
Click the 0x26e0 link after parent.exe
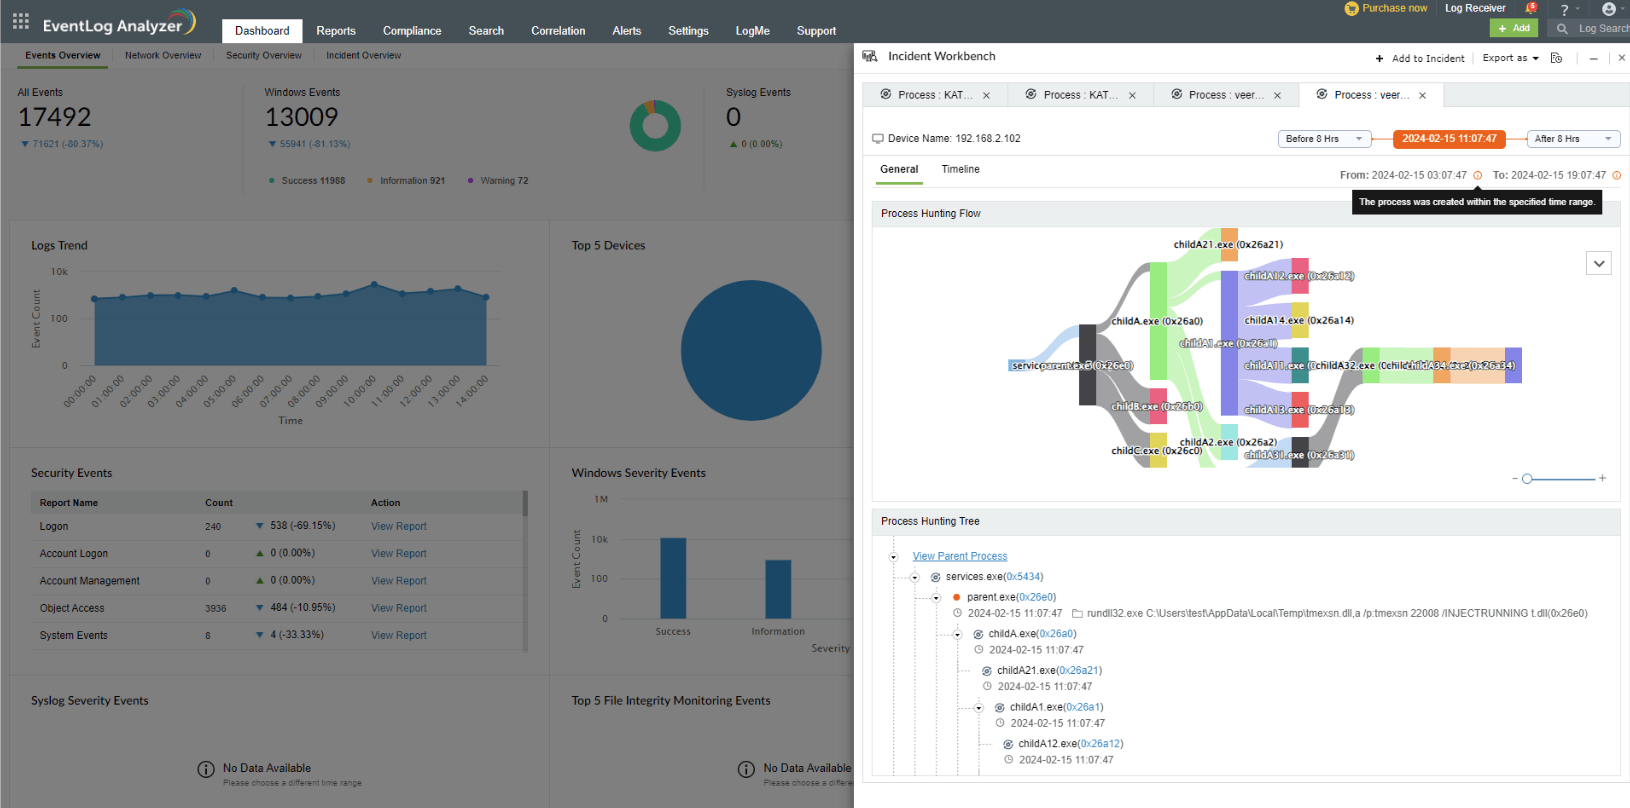coord(1036,597)
